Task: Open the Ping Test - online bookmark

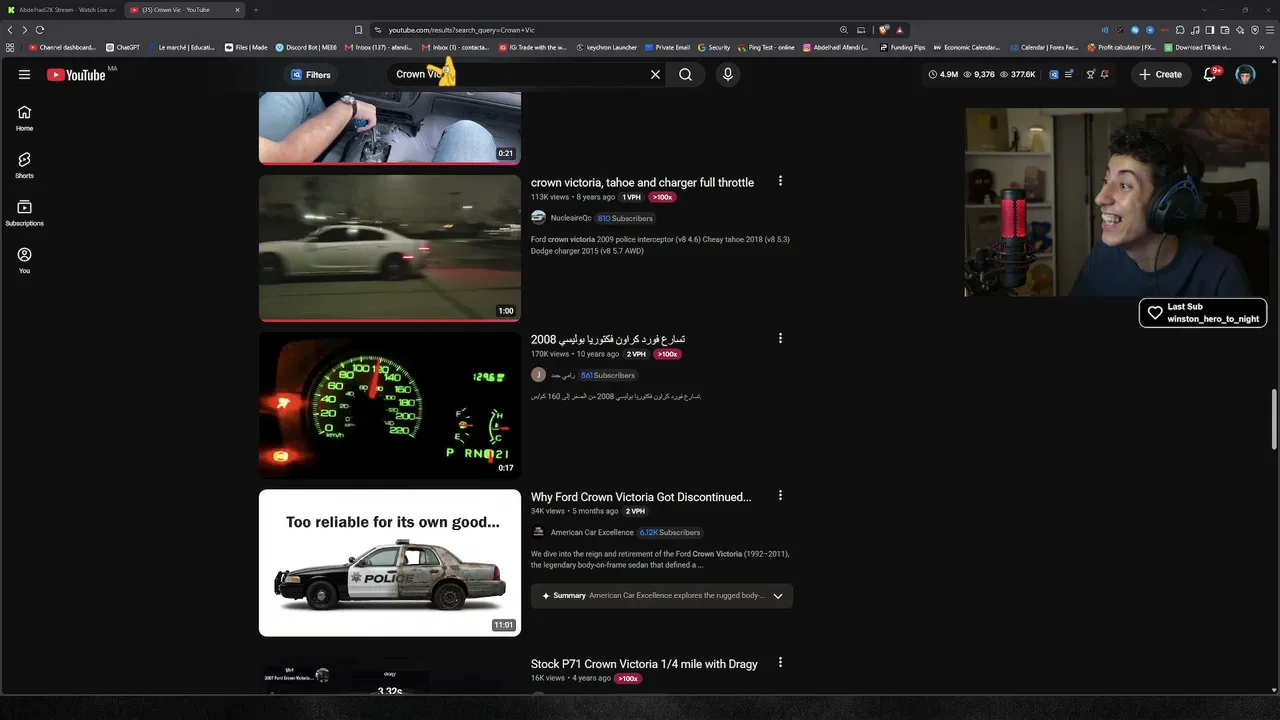Action: click(x=766, y=47)
